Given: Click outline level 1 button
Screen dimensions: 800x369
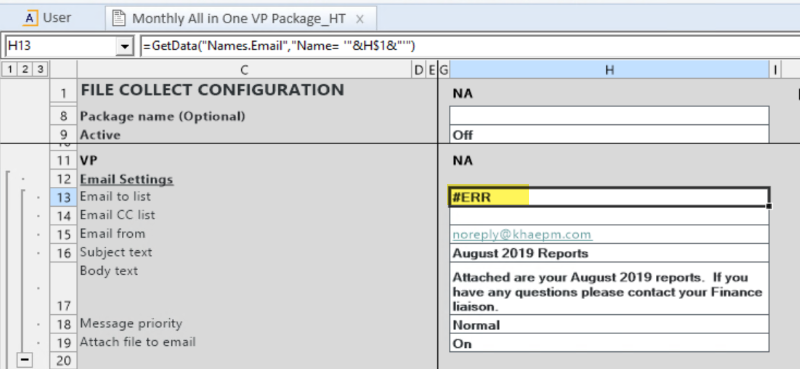Looking at the screenshot, I should click(x=10, y=69).
